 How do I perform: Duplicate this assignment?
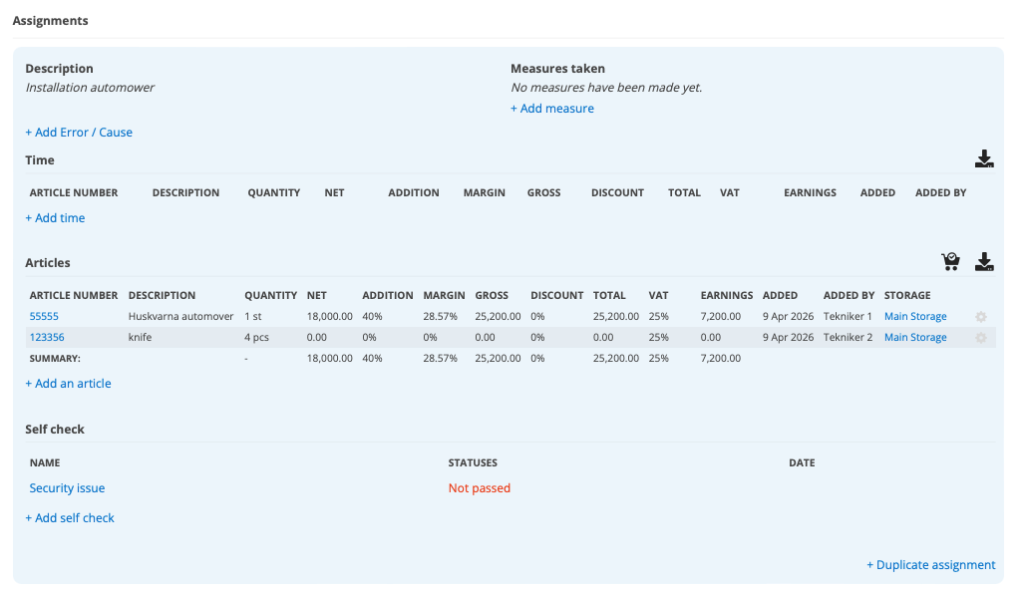930,565
